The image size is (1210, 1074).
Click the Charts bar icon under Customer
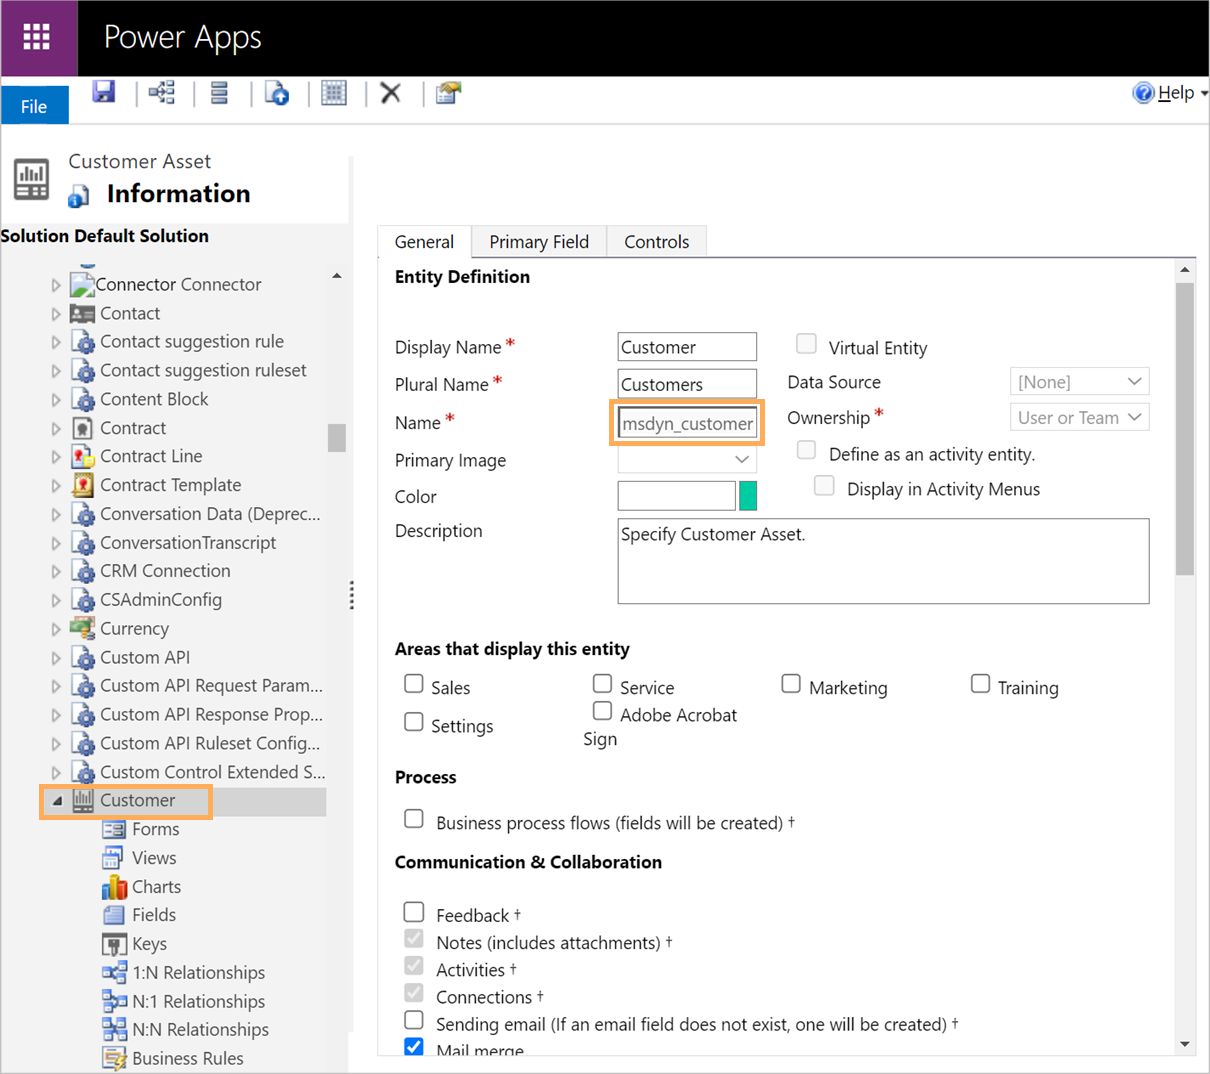[114, 887]
